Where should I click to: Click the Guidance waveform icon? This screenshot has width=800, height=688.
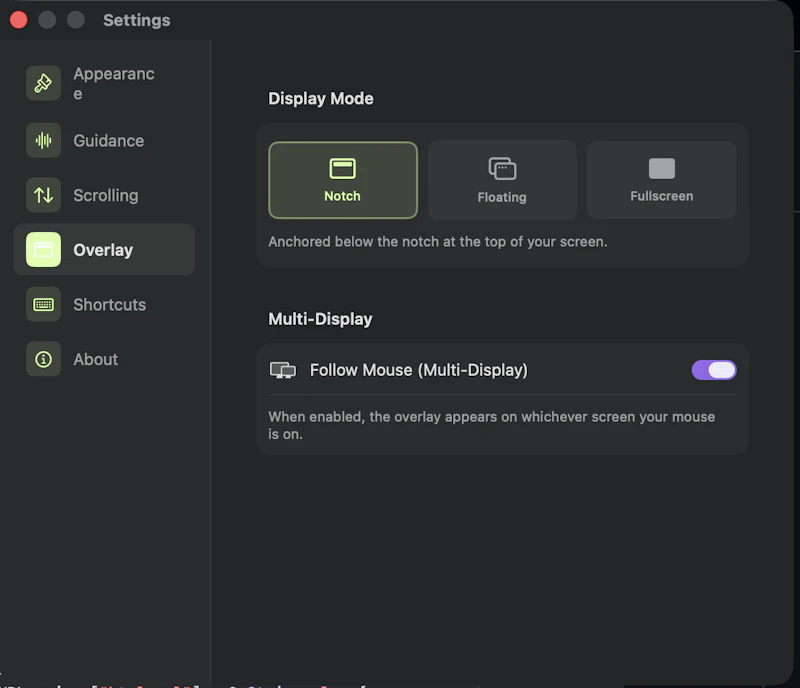click(43, 140)
